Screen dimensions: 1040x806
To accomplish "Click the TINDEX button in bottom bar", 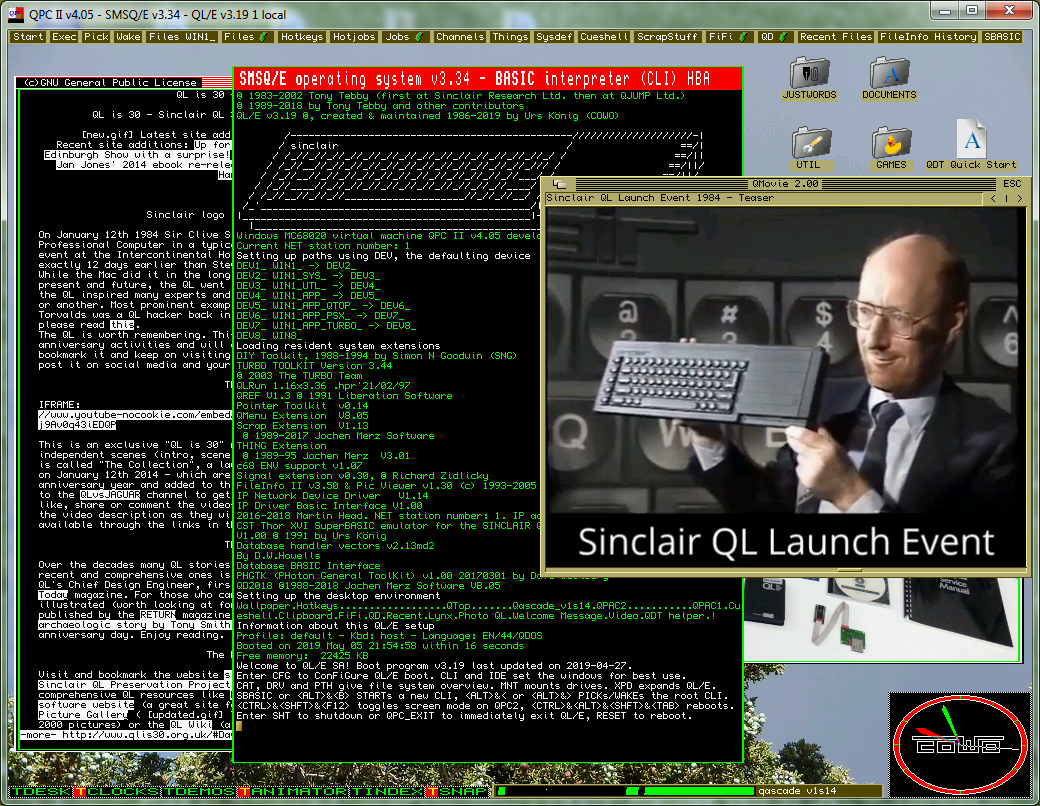I will 387,791.
